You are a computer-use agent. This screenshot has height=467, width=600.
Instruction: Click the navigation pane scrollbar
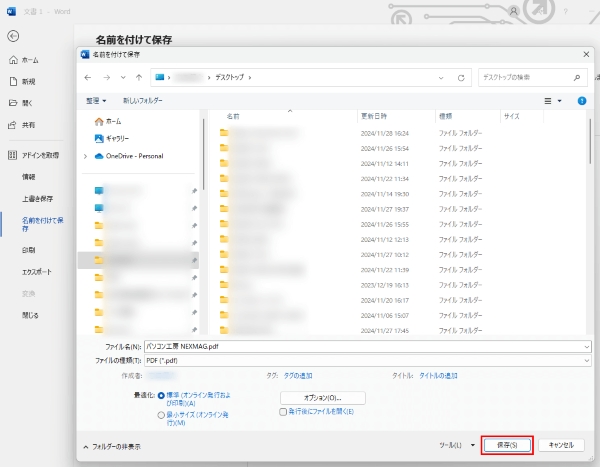coord(204,154)
